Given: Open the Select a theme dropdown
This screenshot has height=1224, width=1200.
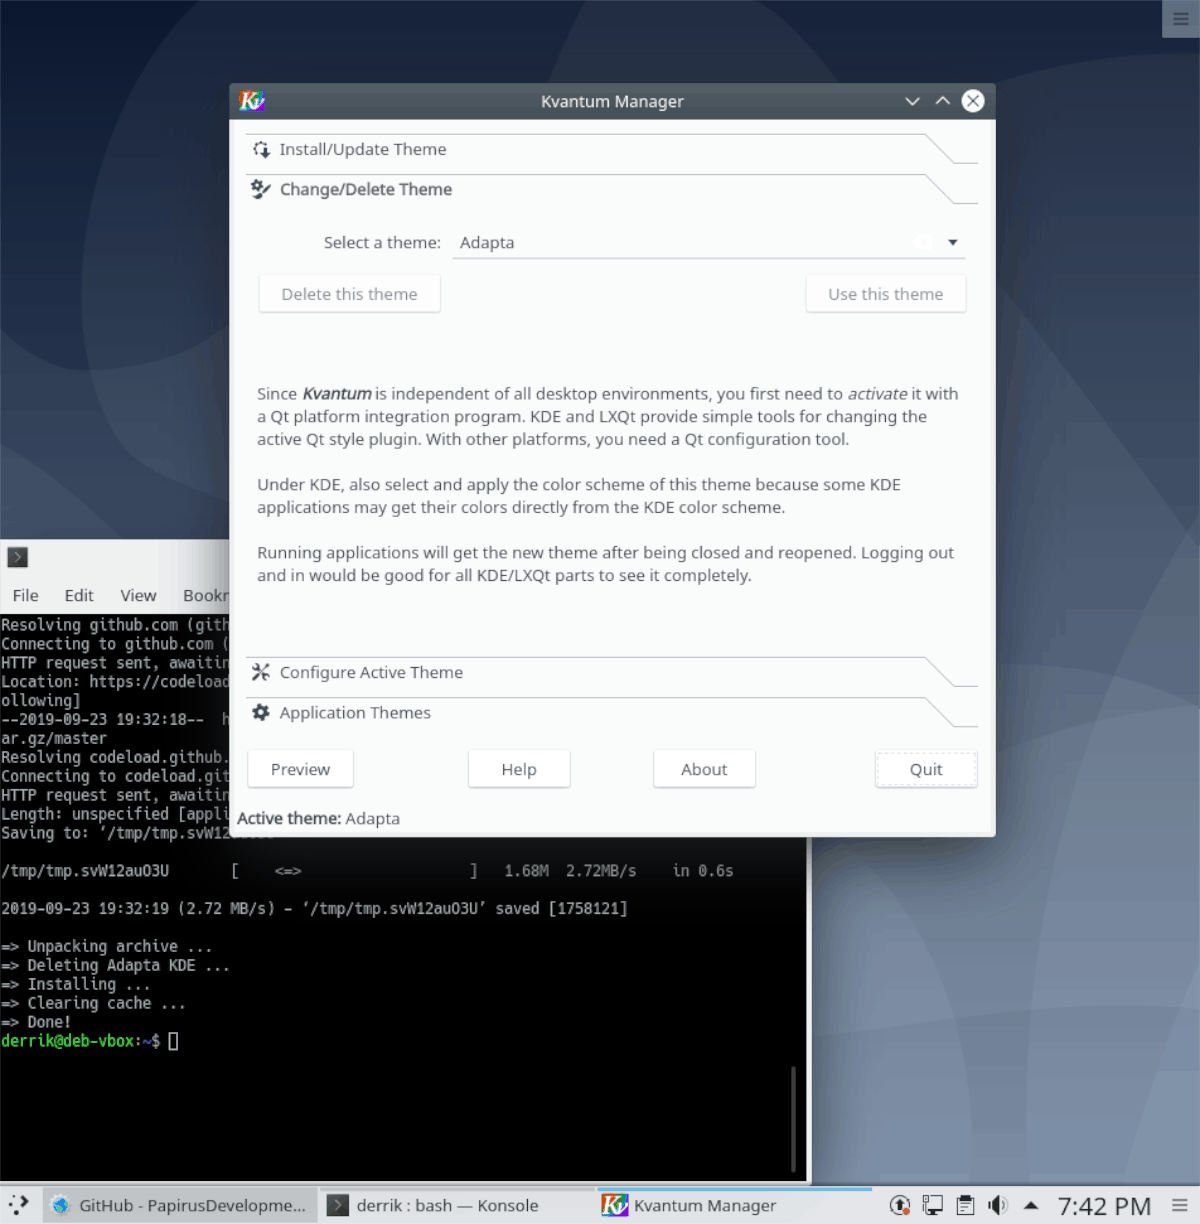Looking at the screenshot, I should pyautogui.click(x=952, y=242).
